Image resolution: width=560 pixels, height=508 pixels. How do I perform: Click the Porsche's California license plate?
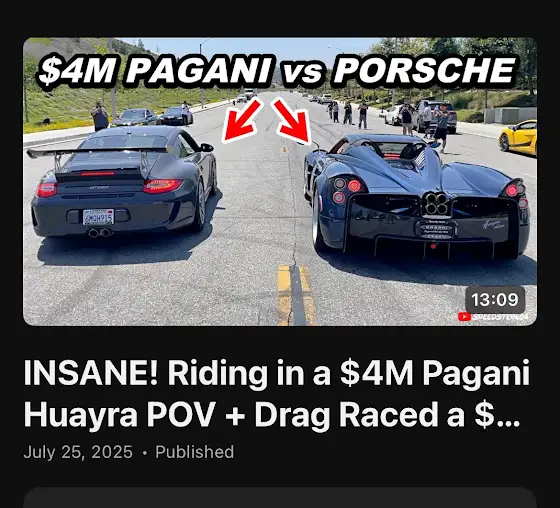[x=98, y=217]
